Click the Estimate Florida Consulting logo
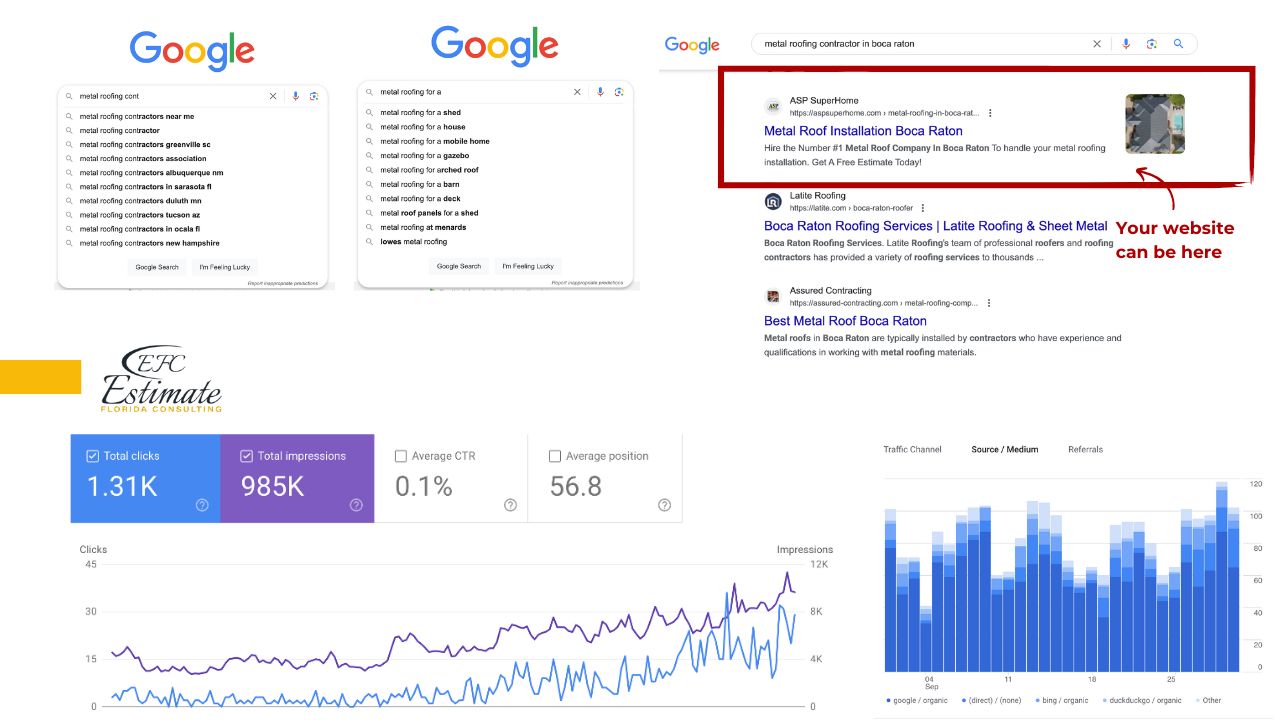The image size is (1280, 720). point(161,380)
